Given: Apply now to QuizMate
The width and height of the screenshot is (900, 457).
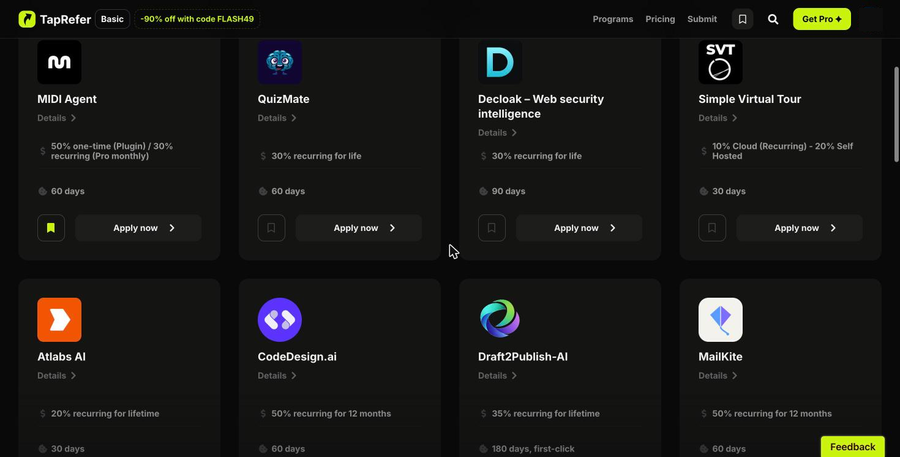Looking at the screenshot, I should click(359, 228).
